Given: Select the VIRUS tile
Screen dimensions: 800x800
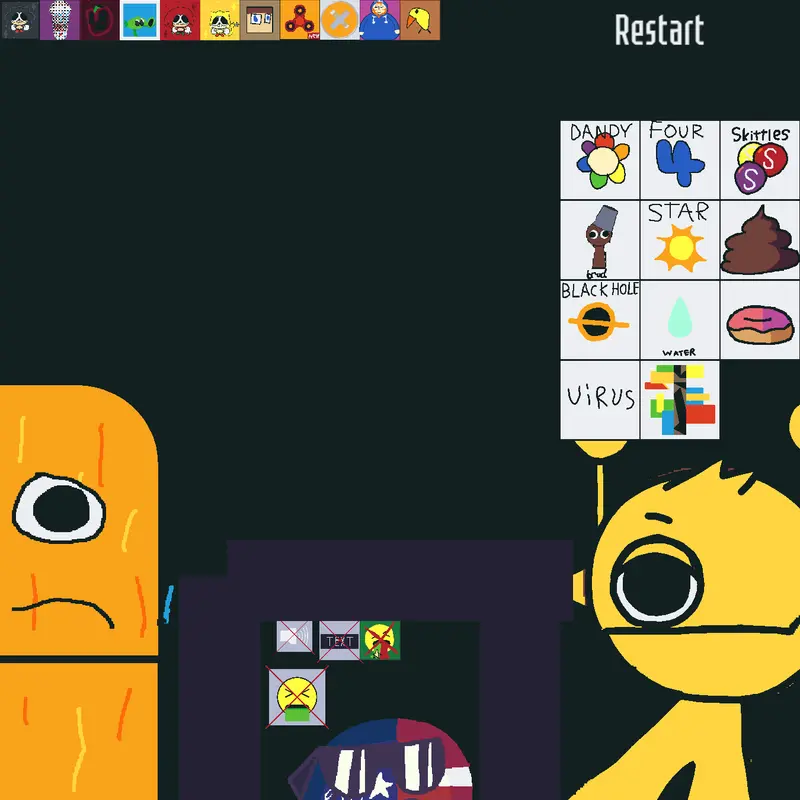Looking at the screenshot, I should click(x=599, y=400).
